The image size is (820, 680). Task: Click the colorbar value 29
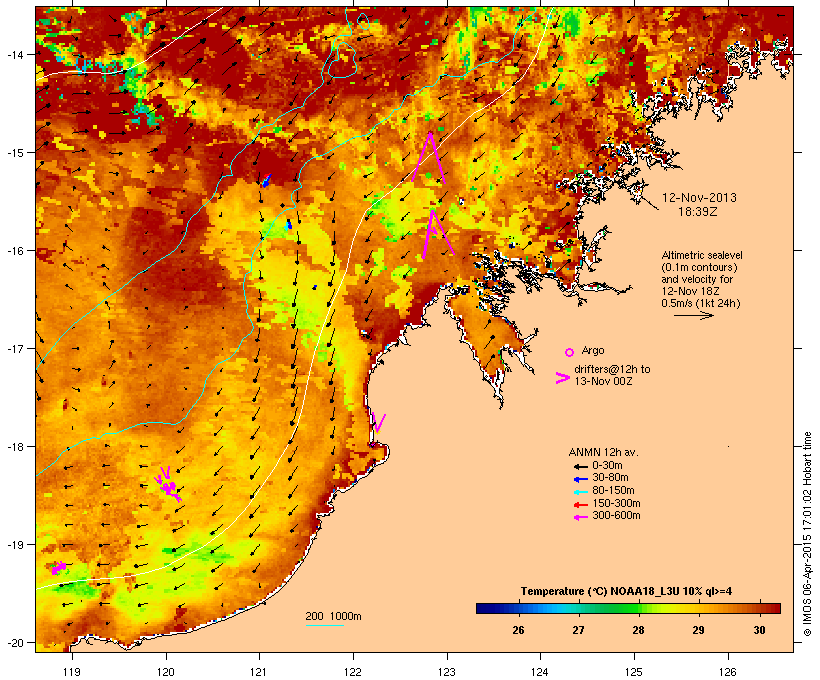click(x=699, y=630)
